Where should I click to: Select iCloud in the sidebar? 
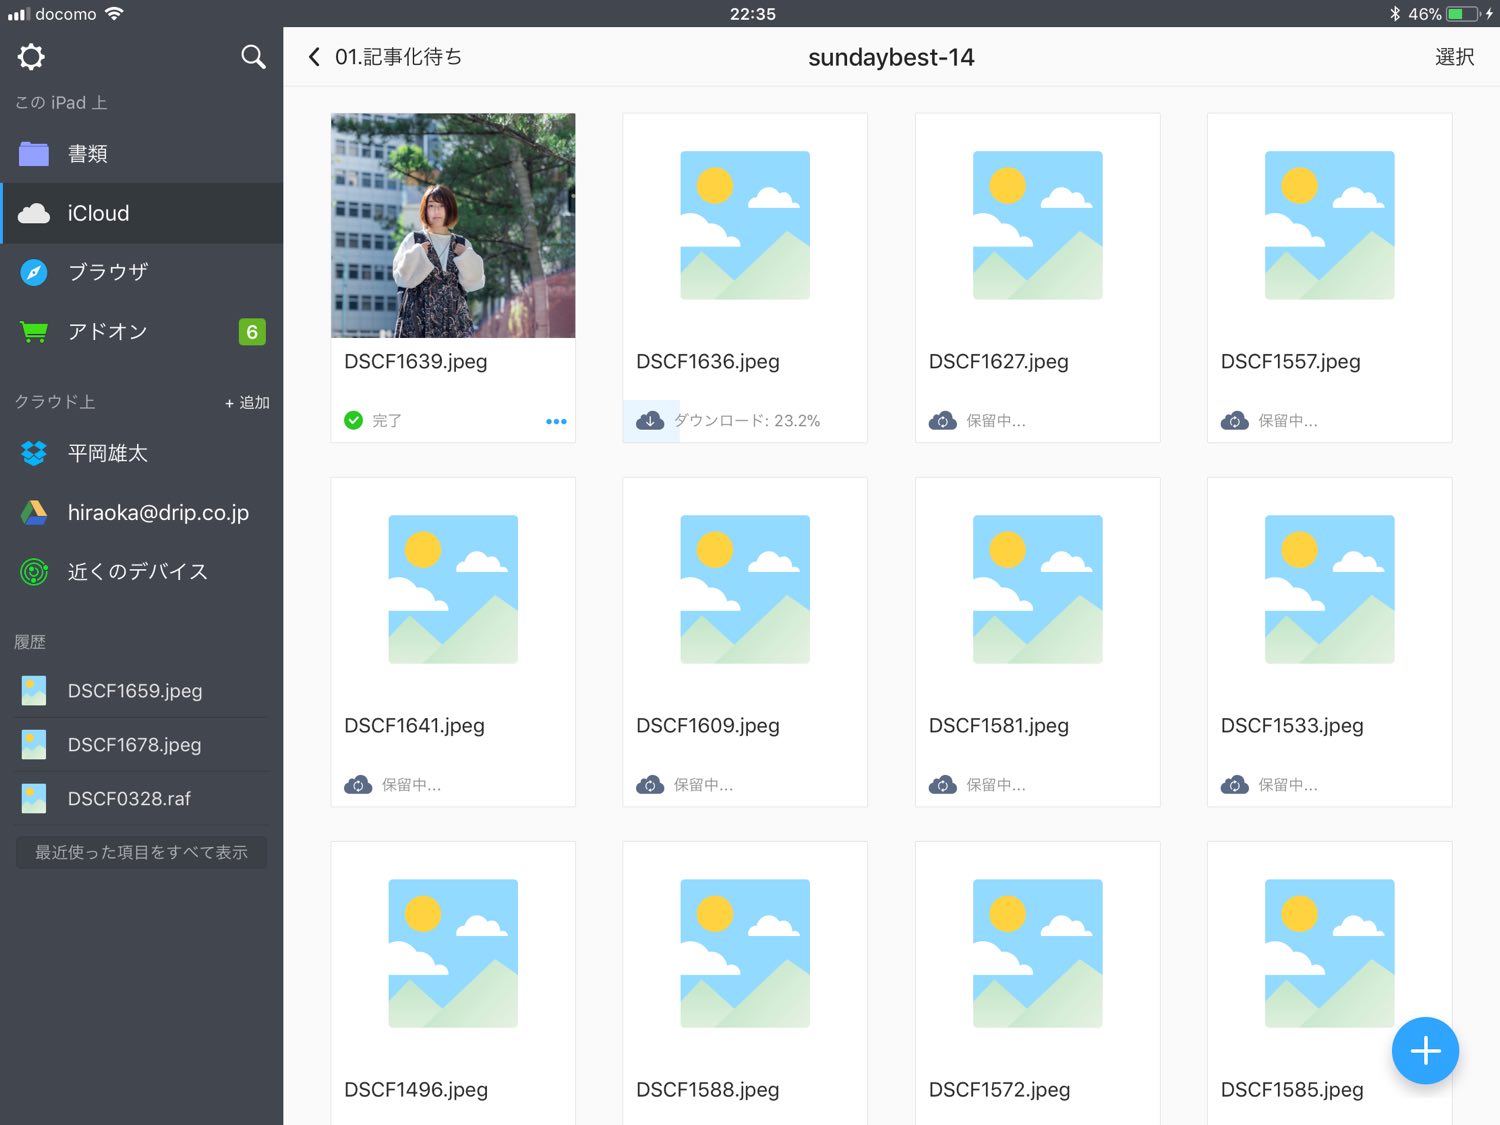(x=98, y=213)
